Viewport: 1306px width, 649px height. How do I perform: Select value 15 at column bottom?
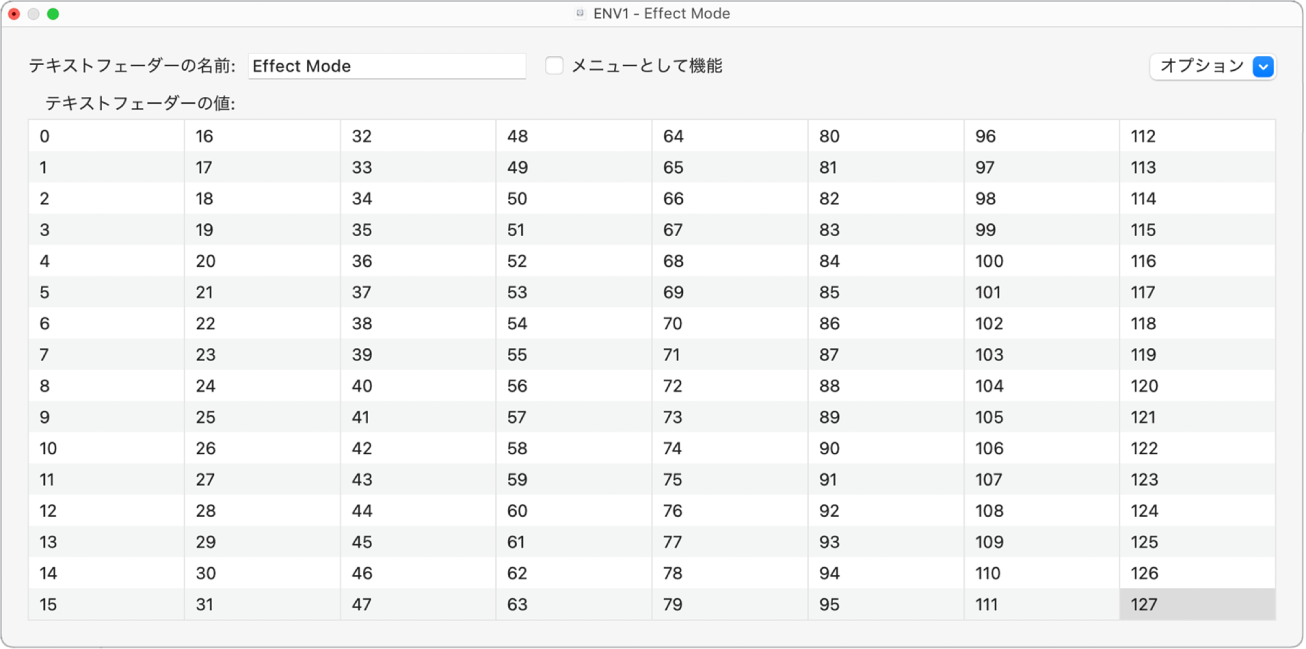(105, 604)
